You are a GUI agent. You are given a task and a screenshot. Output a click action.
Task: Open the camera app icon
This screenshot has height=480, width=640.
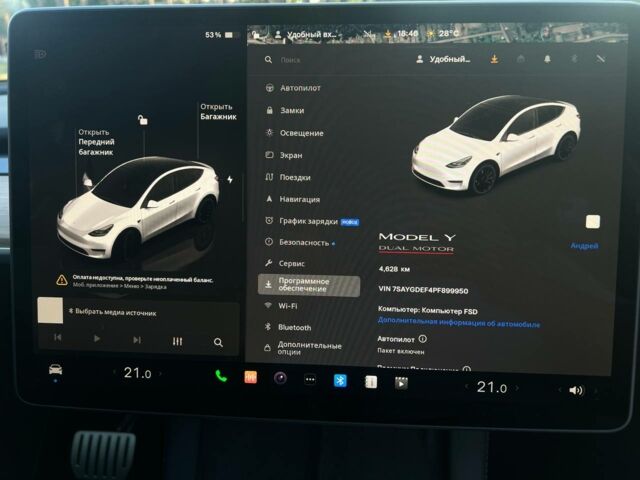click(x=280, y=378)
